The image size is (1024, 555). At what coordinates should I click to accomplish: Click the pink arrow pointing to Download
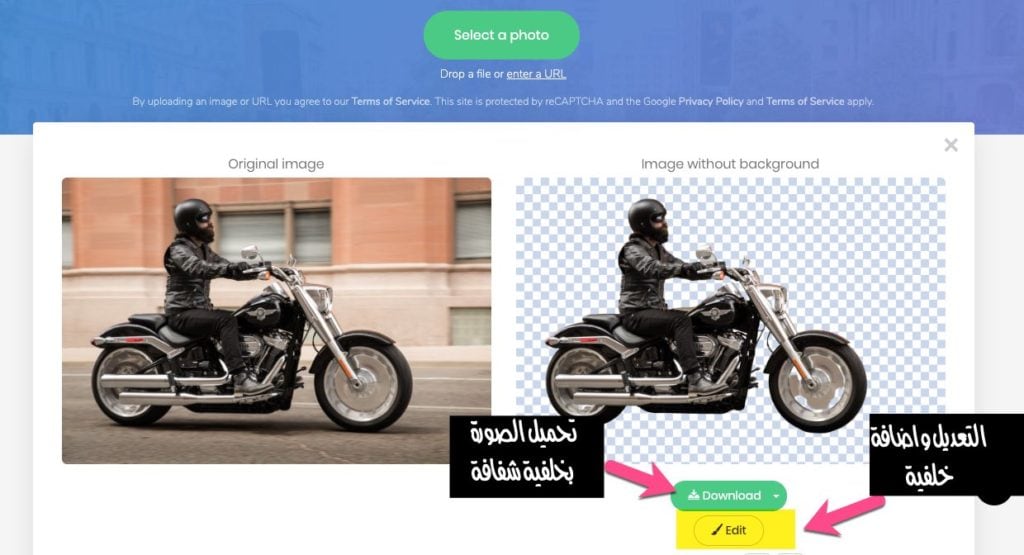(640, 479)
